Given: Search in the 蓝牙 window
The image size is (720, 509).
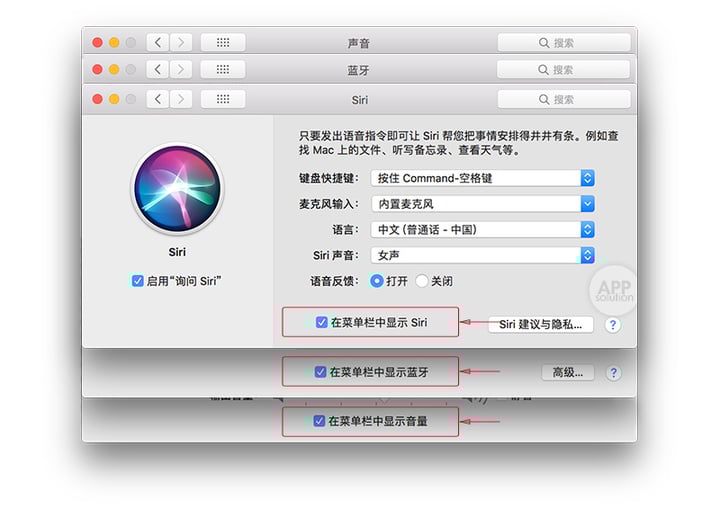Looking at the screenshot, I should click(x=563, y=69).
